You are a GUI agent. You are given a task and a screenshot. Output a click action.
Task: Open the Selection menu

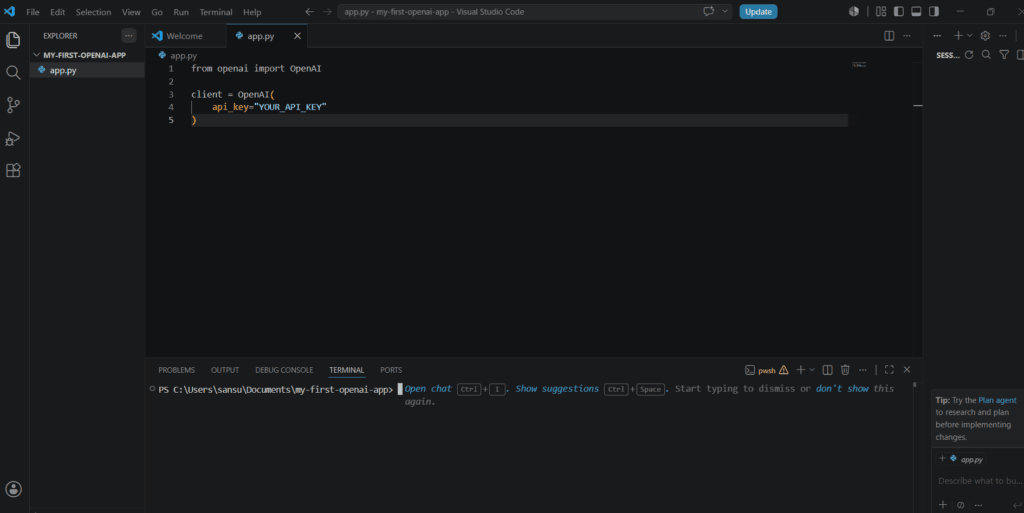tap(93, 12)
